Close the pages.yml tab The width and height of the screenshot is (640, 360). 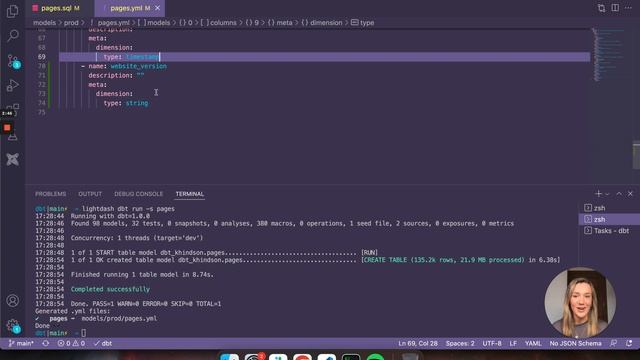pyautogui.click(x=158, y=8)
